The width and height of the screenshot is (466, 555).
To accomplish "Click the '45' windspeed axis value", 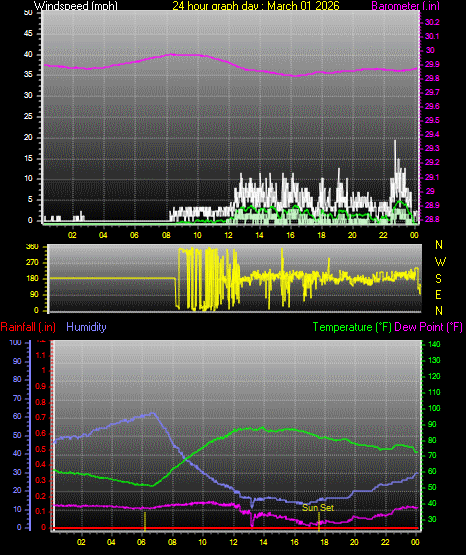I will (28, 34).
